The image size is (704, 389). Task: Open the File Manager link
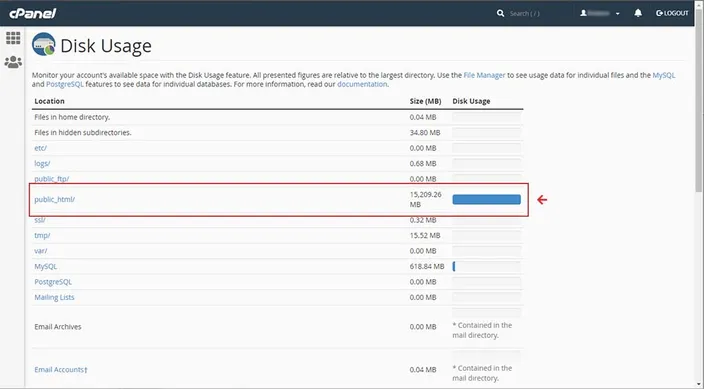(x=484, y=75)
